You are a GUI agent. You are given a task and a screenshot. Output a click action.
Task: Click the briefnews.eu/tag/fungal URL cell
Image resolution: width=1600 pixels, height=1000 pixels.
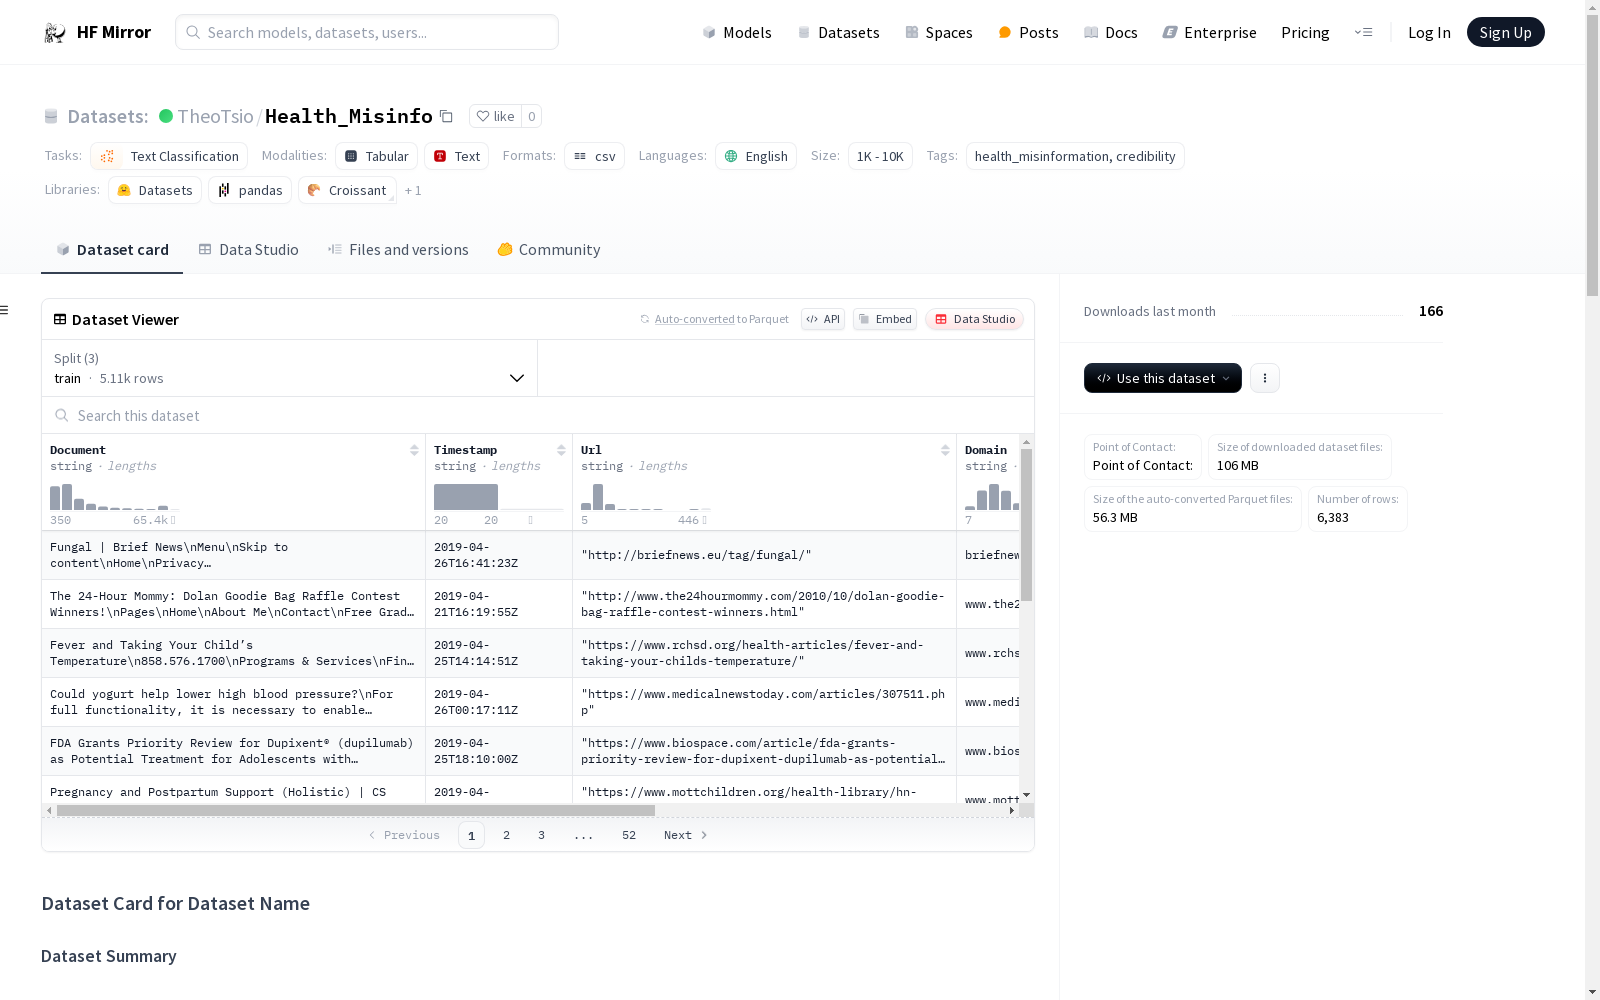pyautogui.click(x=764, y=555)
